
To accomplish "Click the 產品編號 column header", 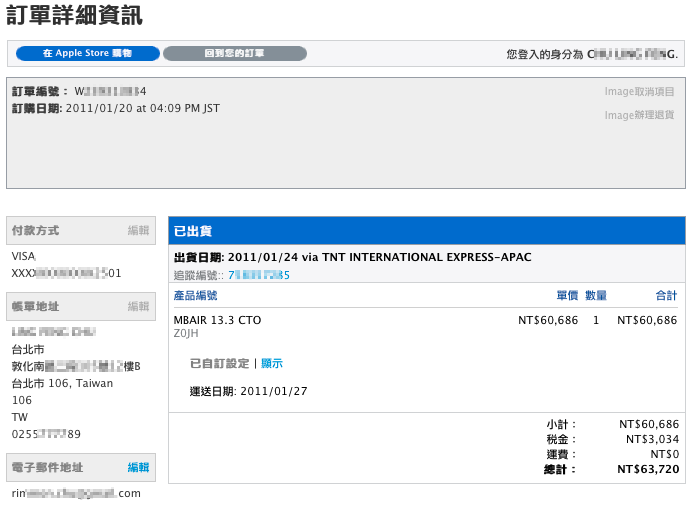I will [x=195, y=295].
